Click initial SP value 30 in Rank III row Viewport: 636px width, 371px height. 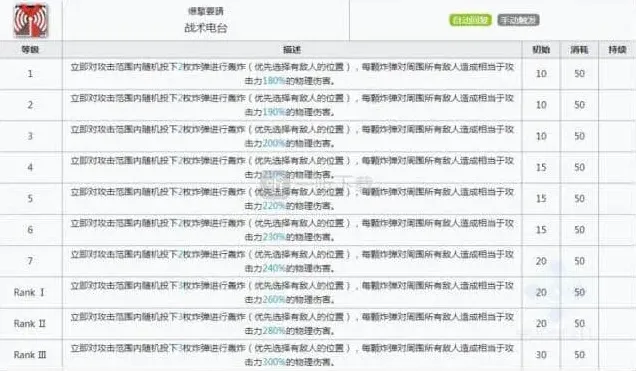coord(541,355)
